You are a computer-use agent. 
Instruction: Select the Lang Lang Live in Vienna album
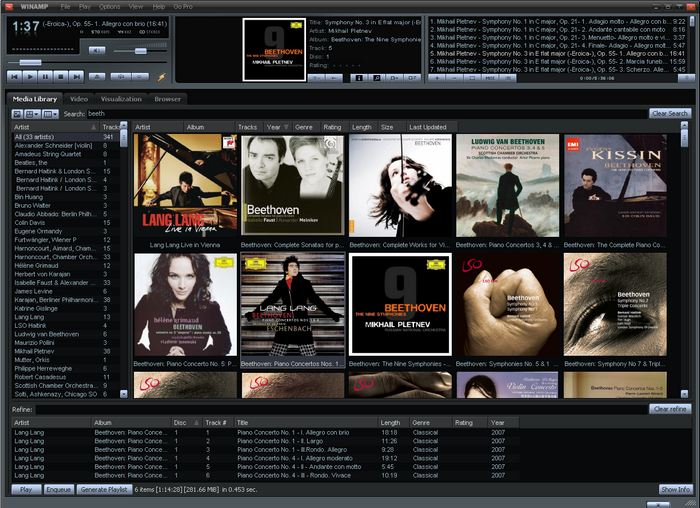[185, 192]
